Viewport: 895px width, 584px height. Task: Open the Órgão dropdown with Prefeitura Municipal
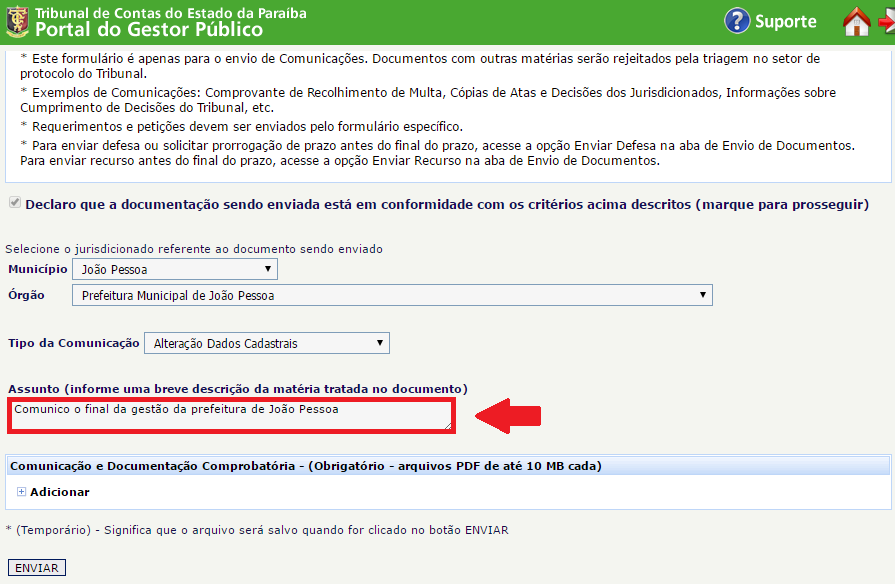pos(392,295)
